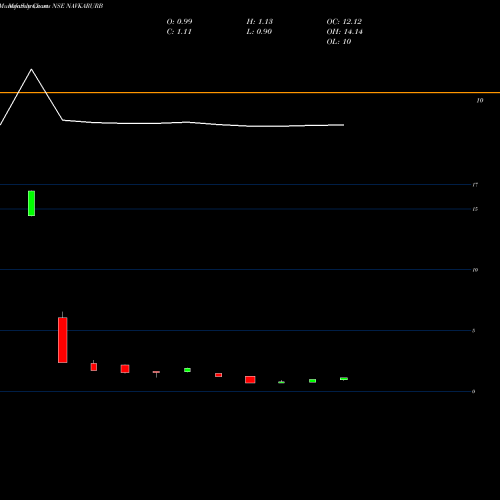This screenshot has height=500, width=500.
Task: Click the '10' label beside the orange line
Action: click(x=480, y=100)
